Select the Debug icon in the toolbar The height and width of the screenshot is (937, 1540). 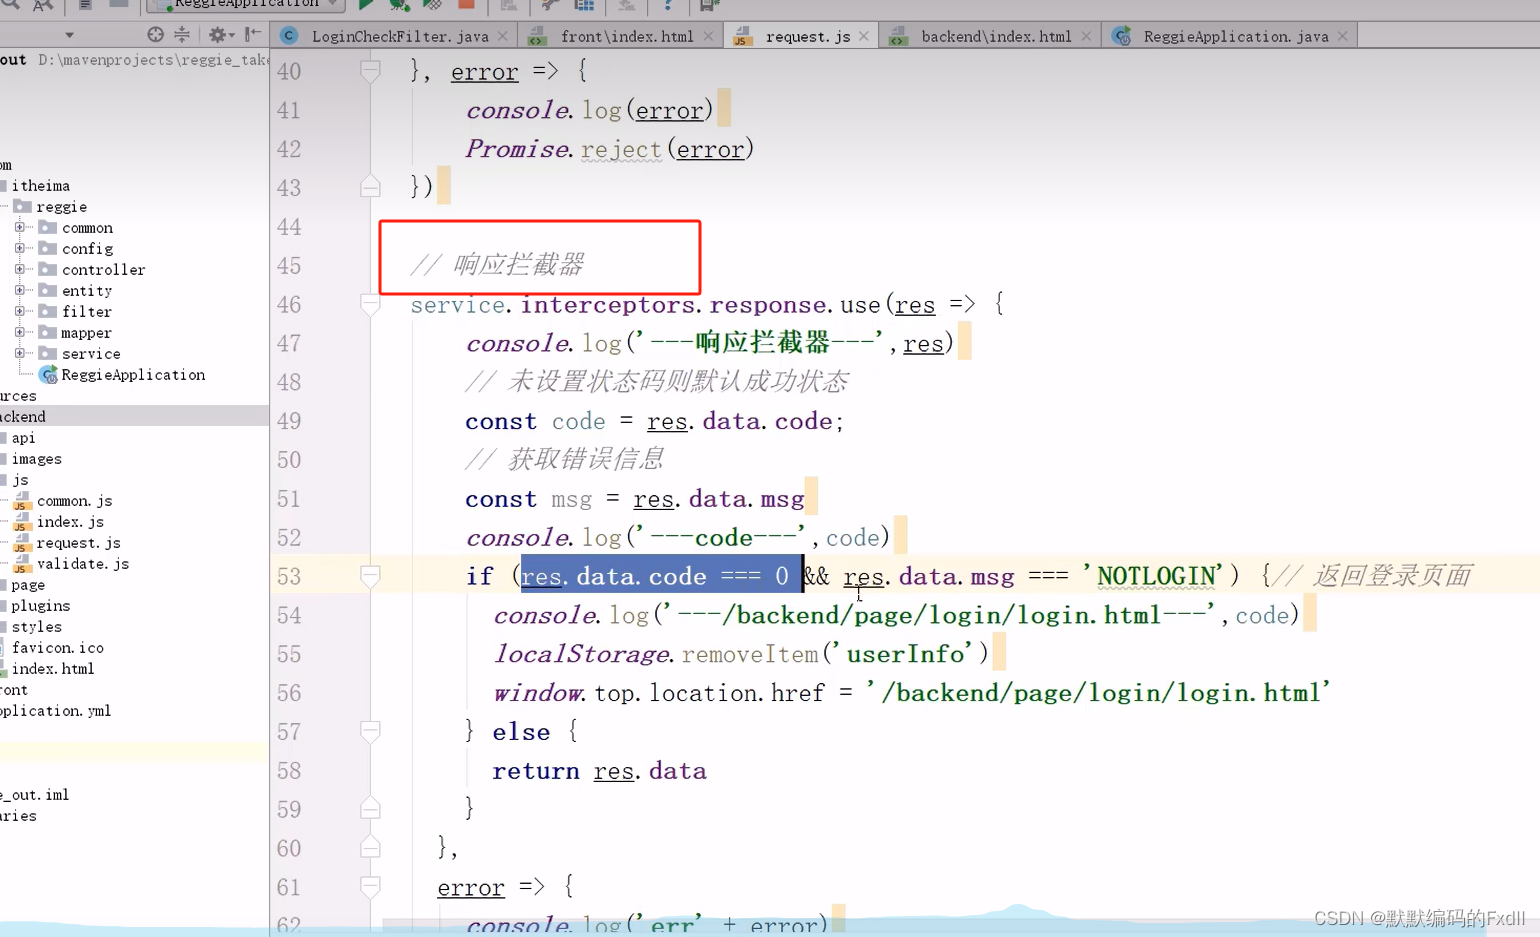click(398, 5)
